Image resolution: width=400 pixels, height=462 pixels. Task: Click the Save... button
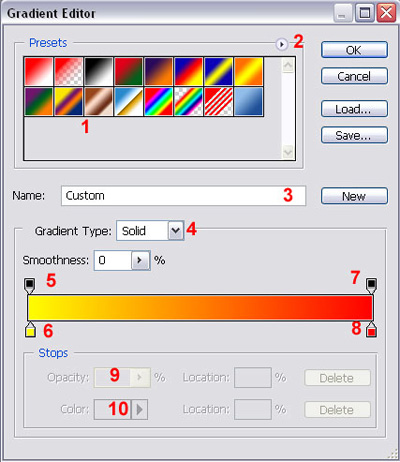tap(354, 135)
